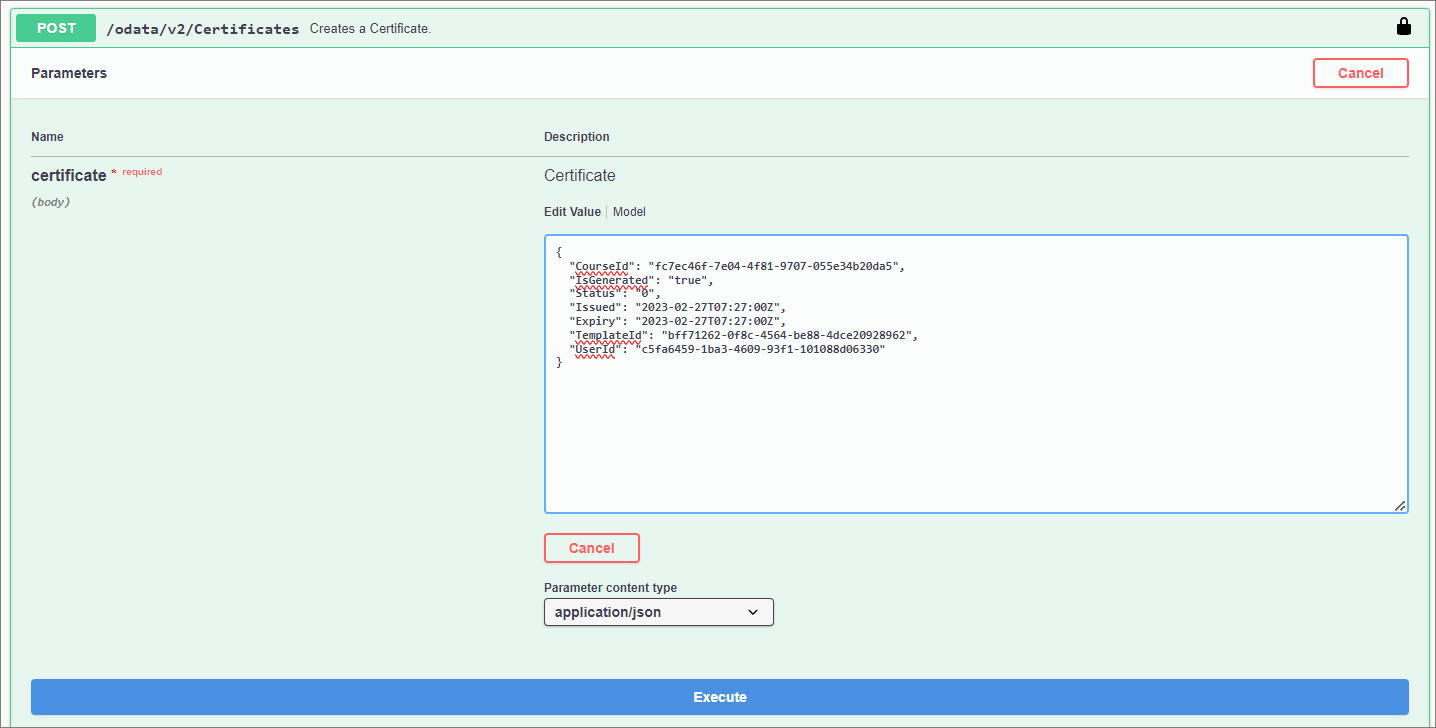Click the required certificate parameter label
The image size is (1436, 728).
[69, 175]
